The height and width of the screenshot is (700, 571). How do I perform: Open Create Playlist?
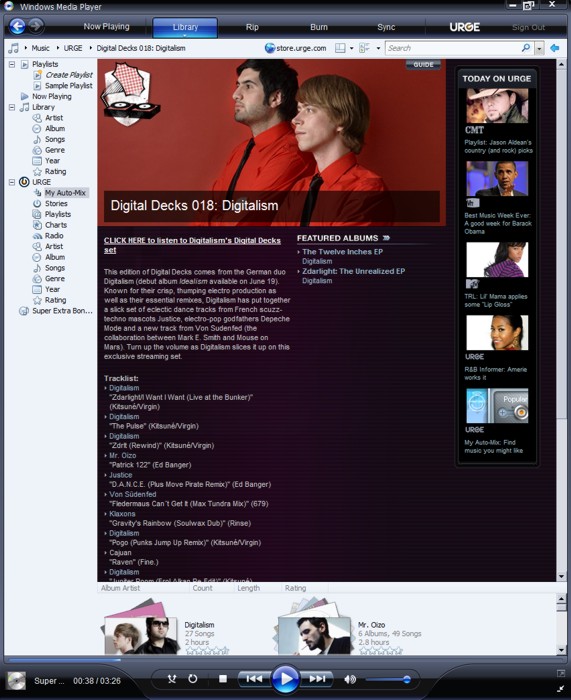(69, 75)
